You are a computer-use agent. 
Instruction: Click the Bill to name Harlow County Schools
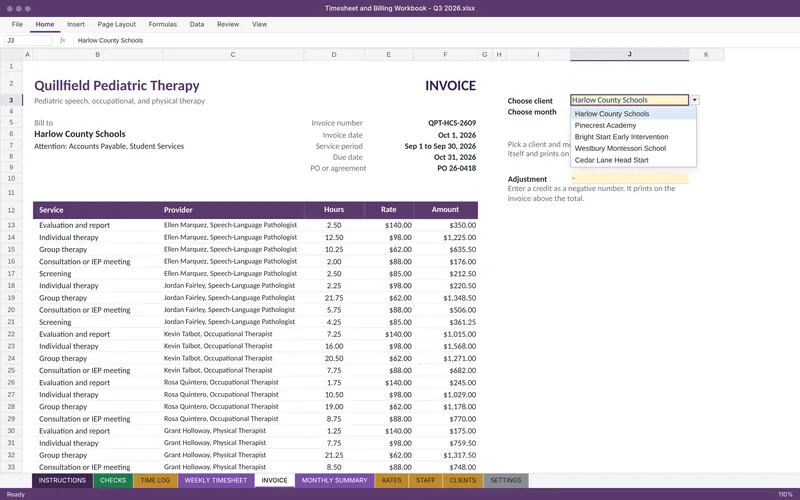(80, 134)
